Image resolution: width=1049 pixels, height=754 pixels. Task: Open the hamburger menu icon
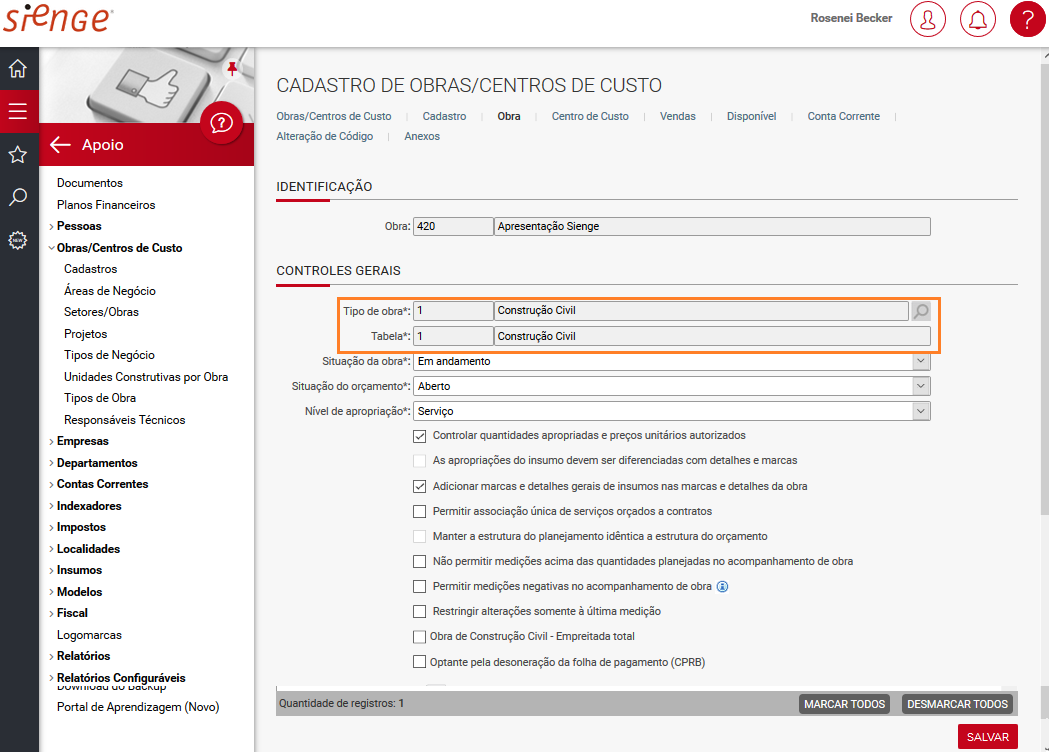(x=18, y=111)
